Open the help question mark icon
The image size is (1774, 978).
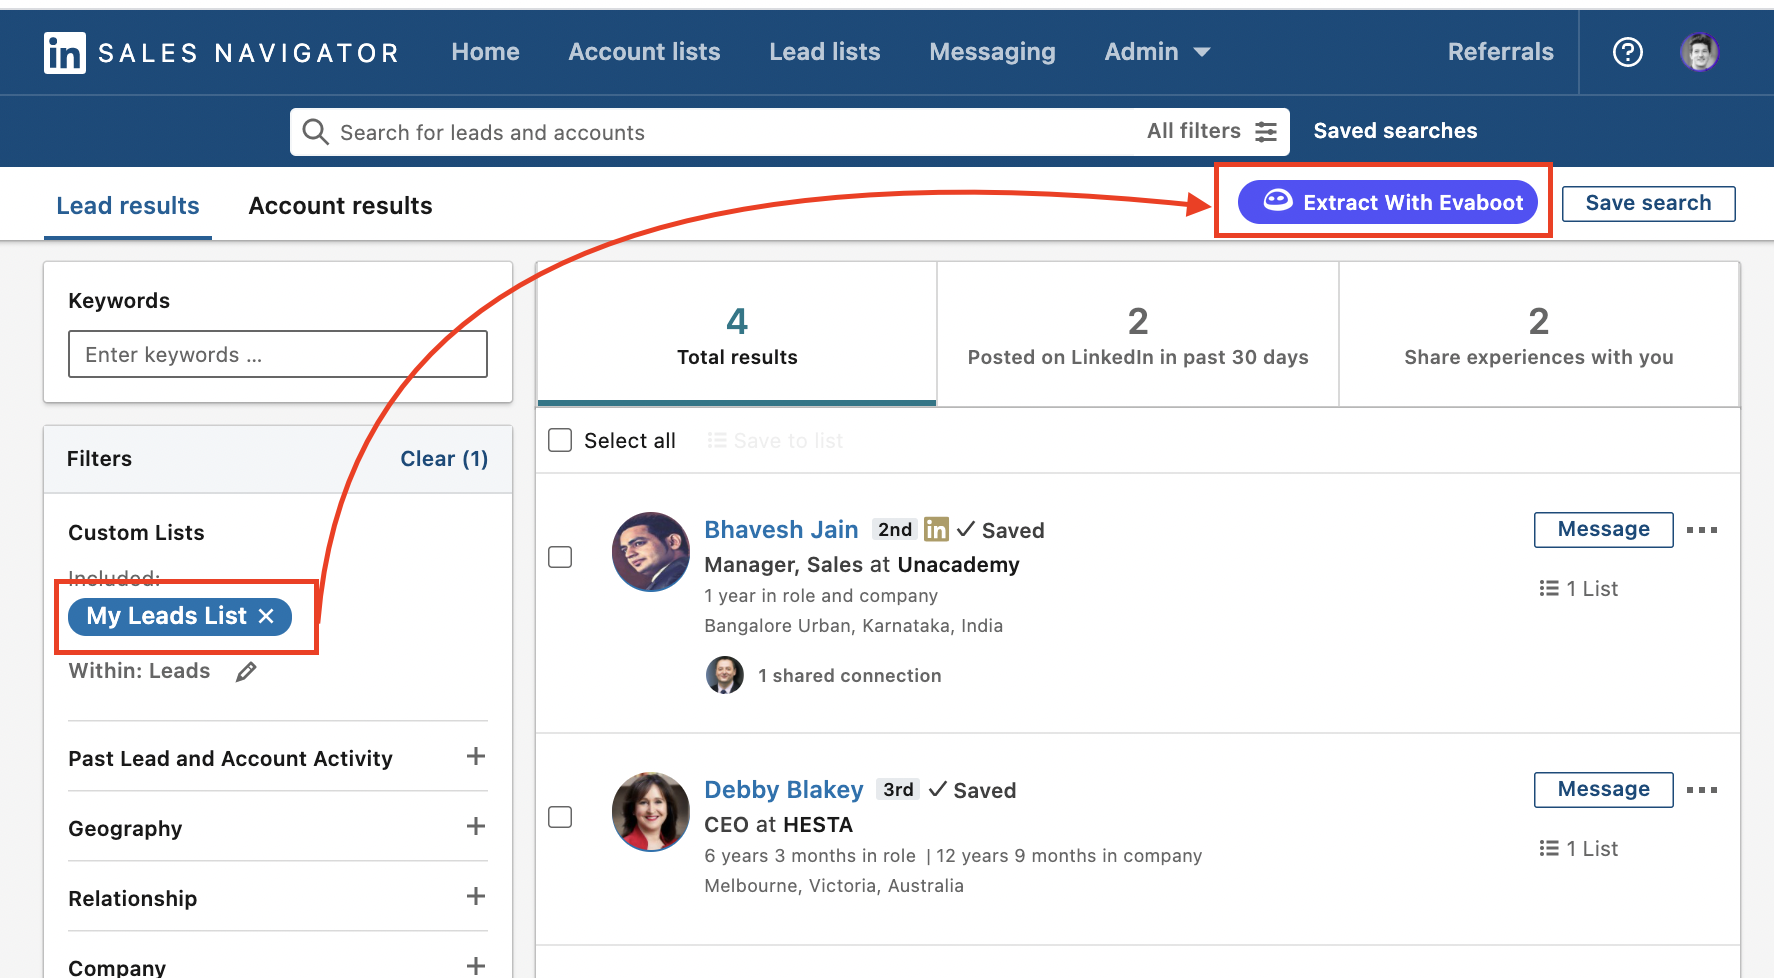click(x=1627, y=52)
